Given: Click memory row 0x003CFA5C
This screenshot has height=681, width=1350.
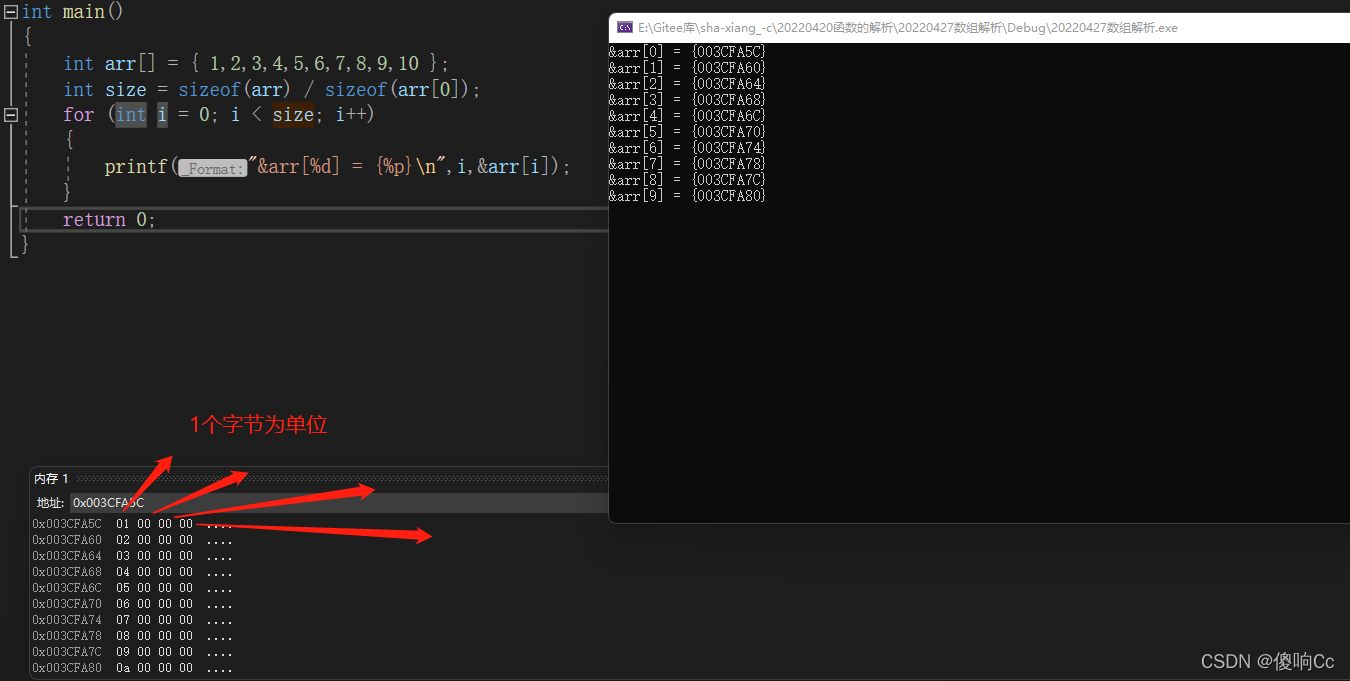Looking at the screenshot, I should [x=132, y=524].
